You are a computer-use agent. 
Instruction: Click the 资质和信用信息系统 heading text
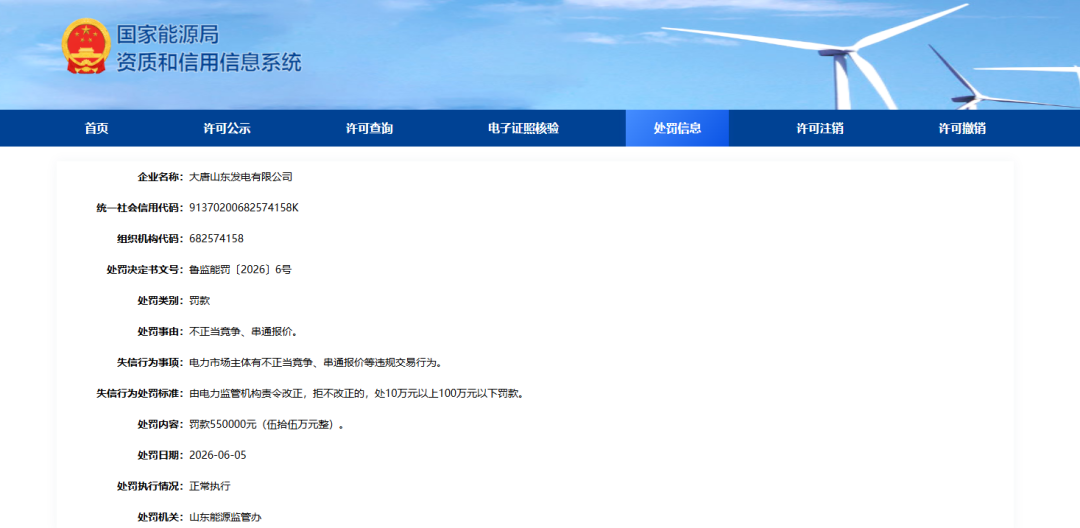pos(209,63)
